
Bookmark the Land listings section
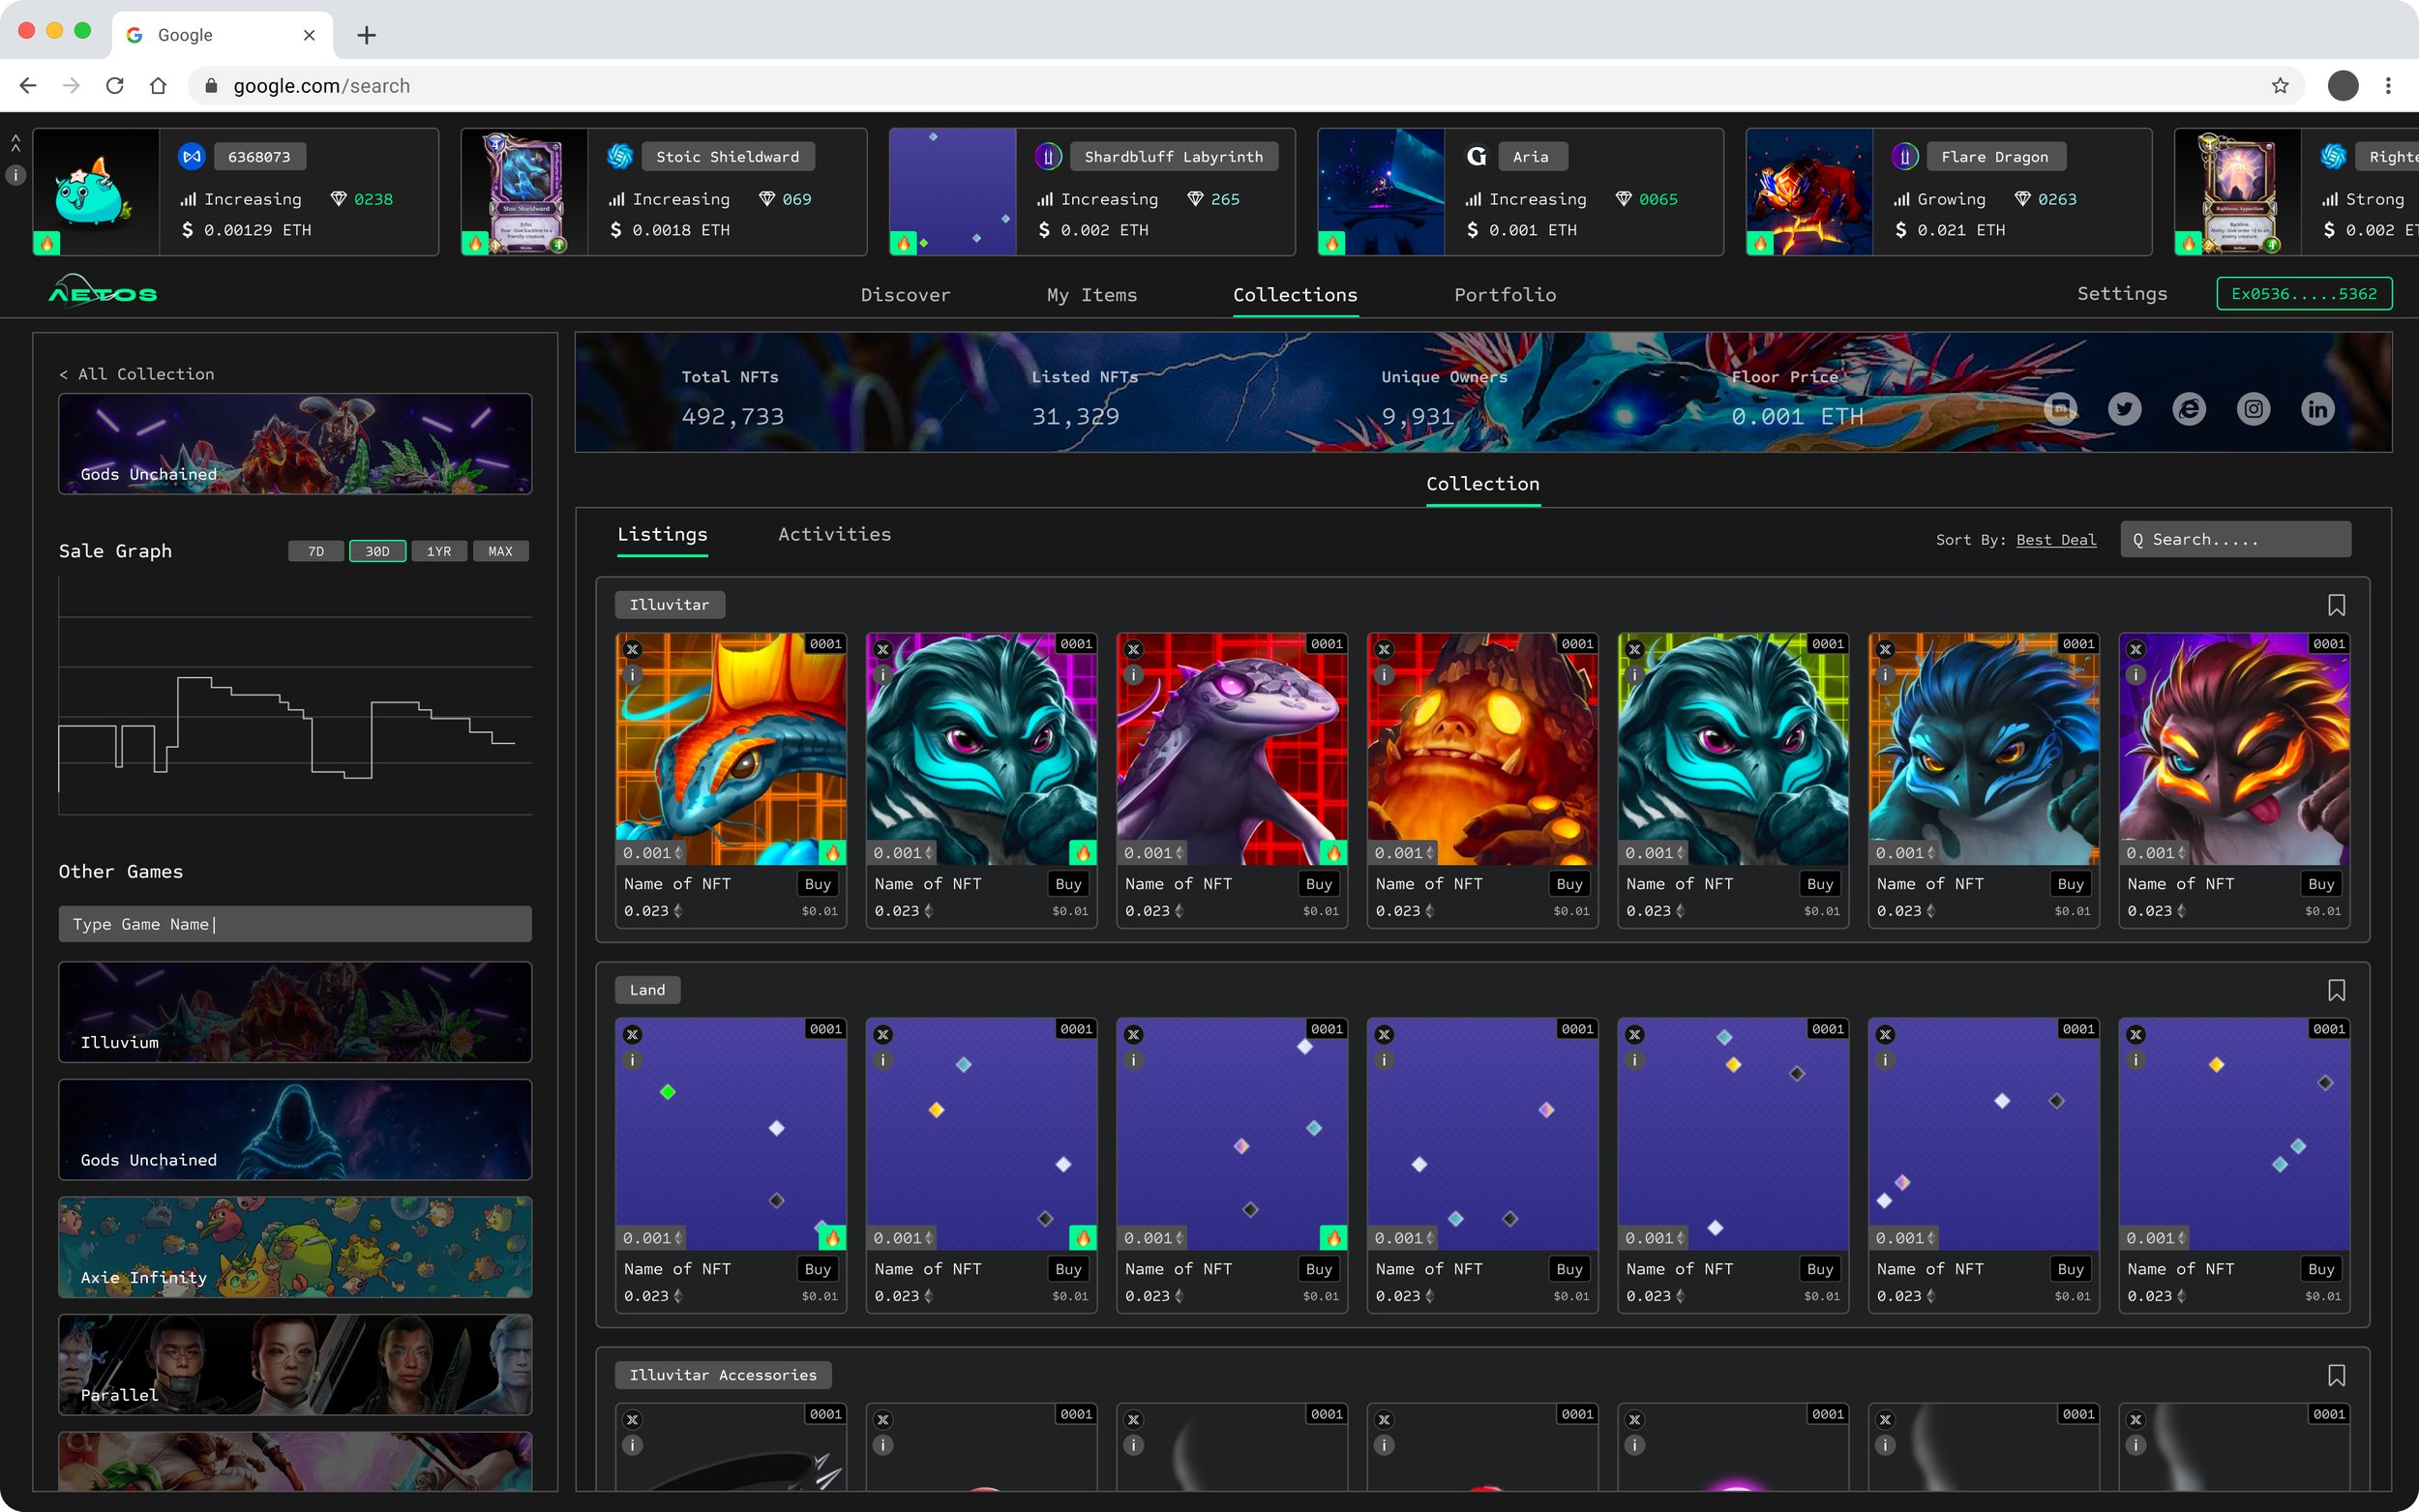2336,990
